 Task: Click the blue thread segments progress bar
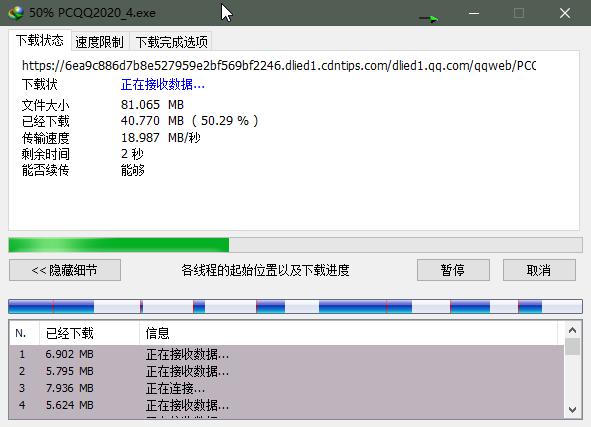pyautogui.click(x=296, y=306)
